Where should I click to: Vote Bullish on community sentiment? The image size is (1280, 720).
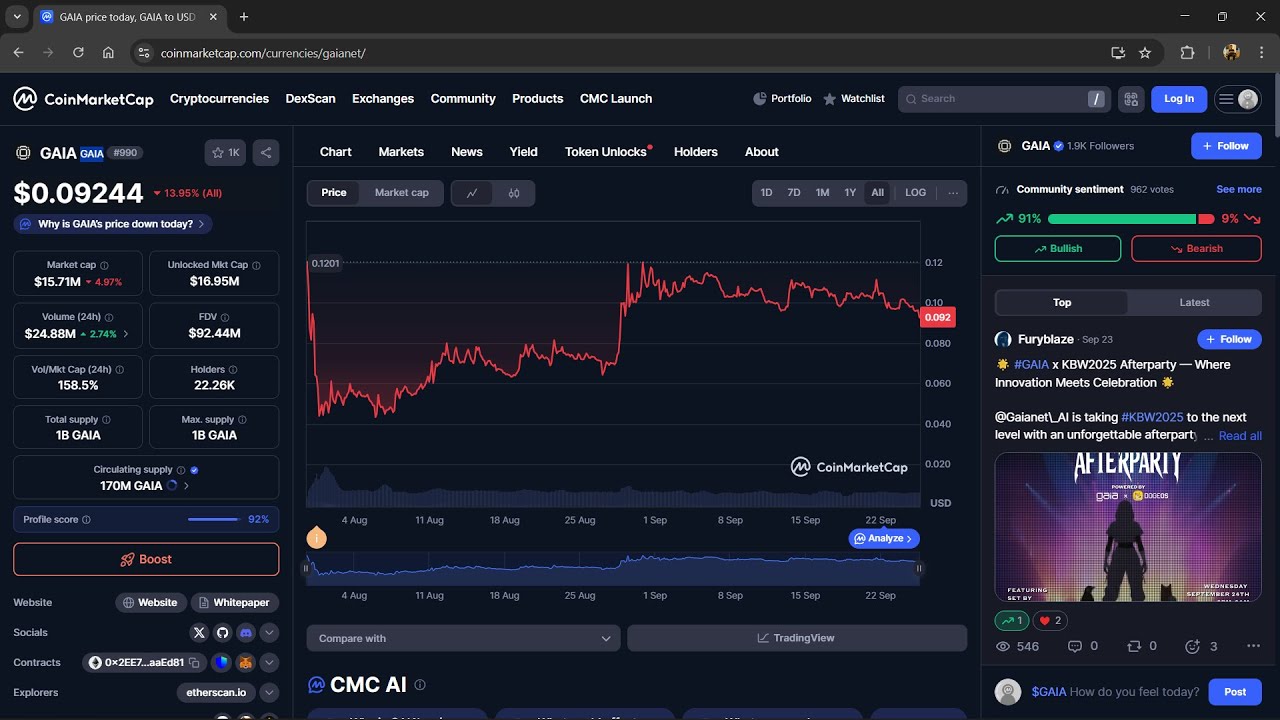tap(1058, 249)
